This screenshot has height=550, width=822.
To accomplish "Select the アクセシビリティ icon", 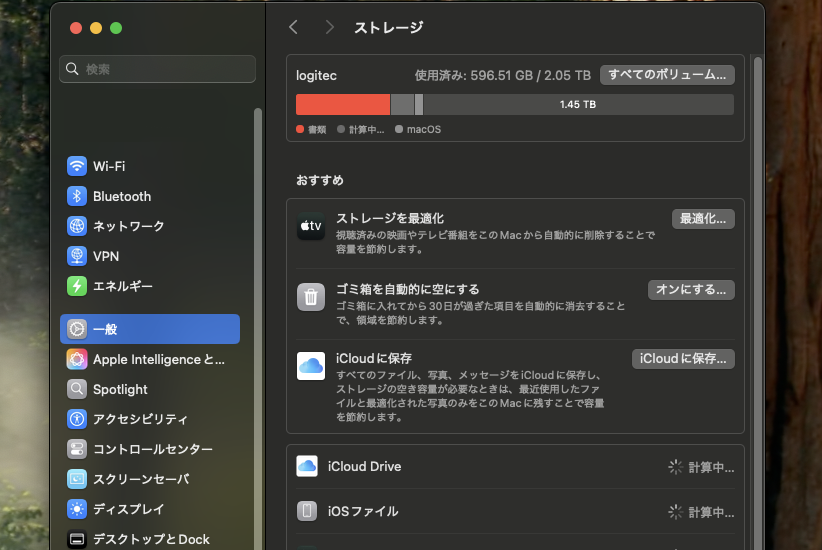I will pos(77,419).
